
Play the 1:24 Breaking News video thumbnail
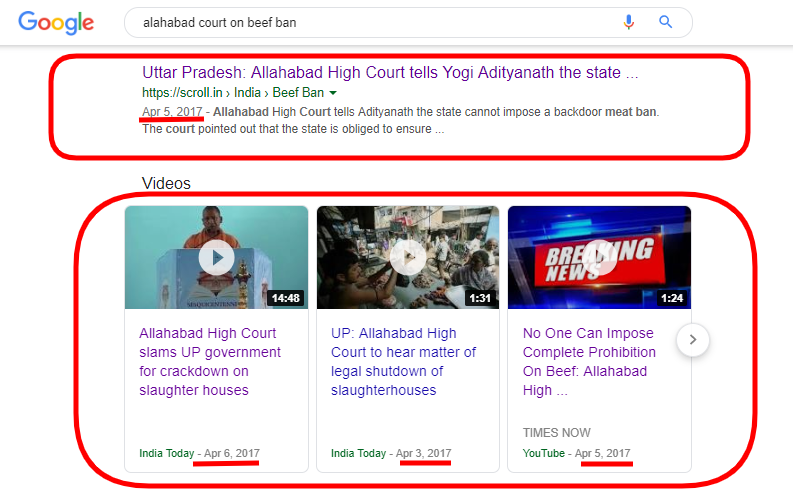tap(599, 257)
